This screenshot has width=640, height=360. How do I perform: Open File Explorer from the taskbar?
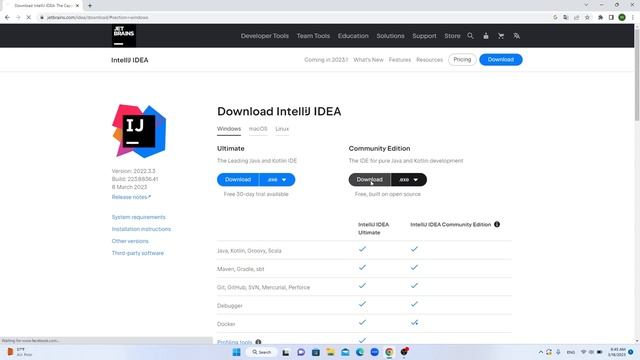tap(330, 352)
